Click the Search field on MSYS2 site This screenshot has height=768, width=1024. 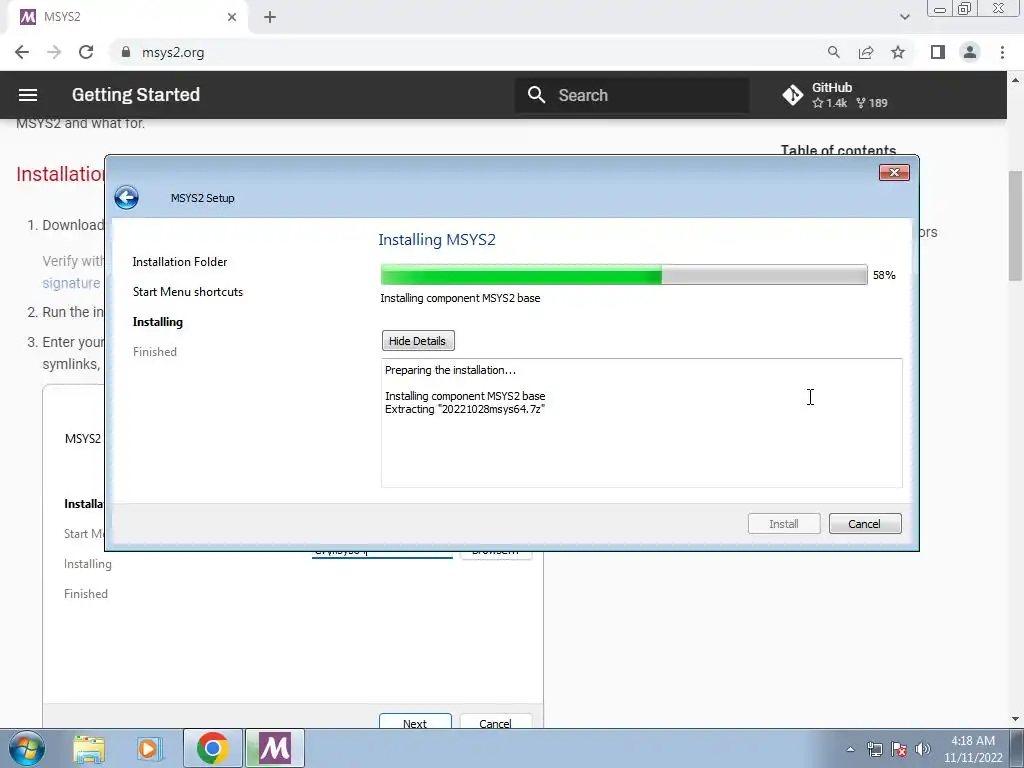coord(632,95)
